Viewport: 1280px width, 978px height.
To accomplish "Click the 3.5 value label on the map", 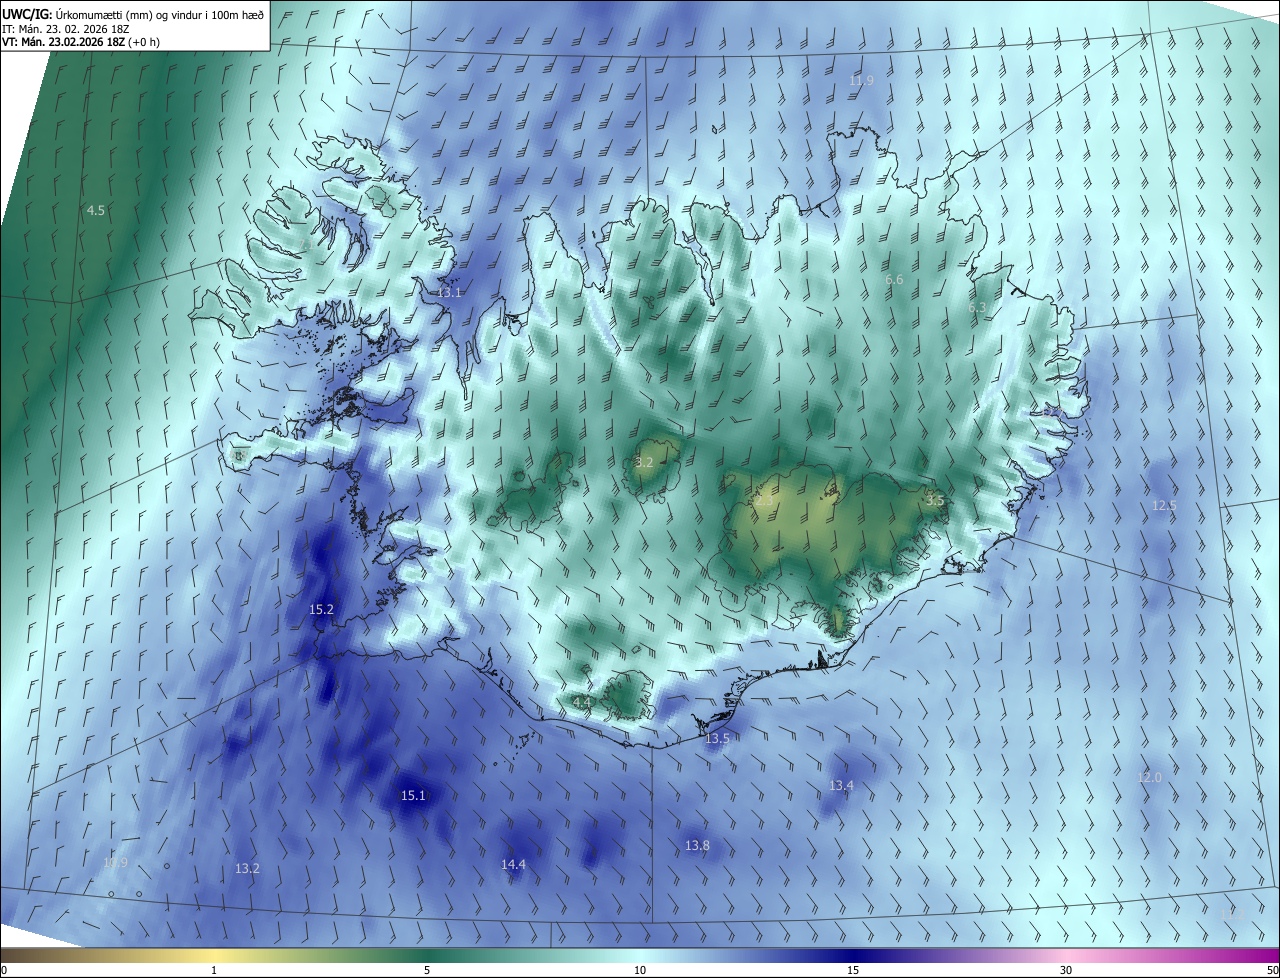I will [x=935, y=500].
